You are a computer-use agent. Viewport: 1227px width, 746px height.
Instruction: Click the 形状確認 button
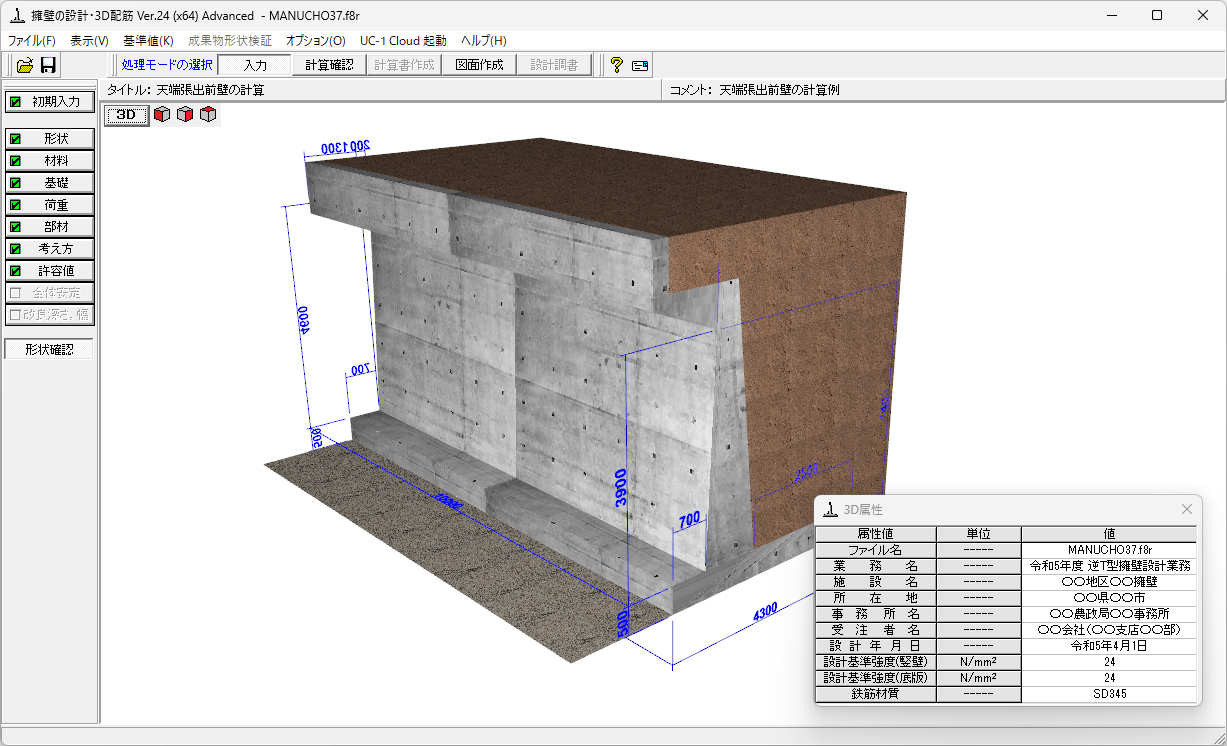click(x=49, y=349)
